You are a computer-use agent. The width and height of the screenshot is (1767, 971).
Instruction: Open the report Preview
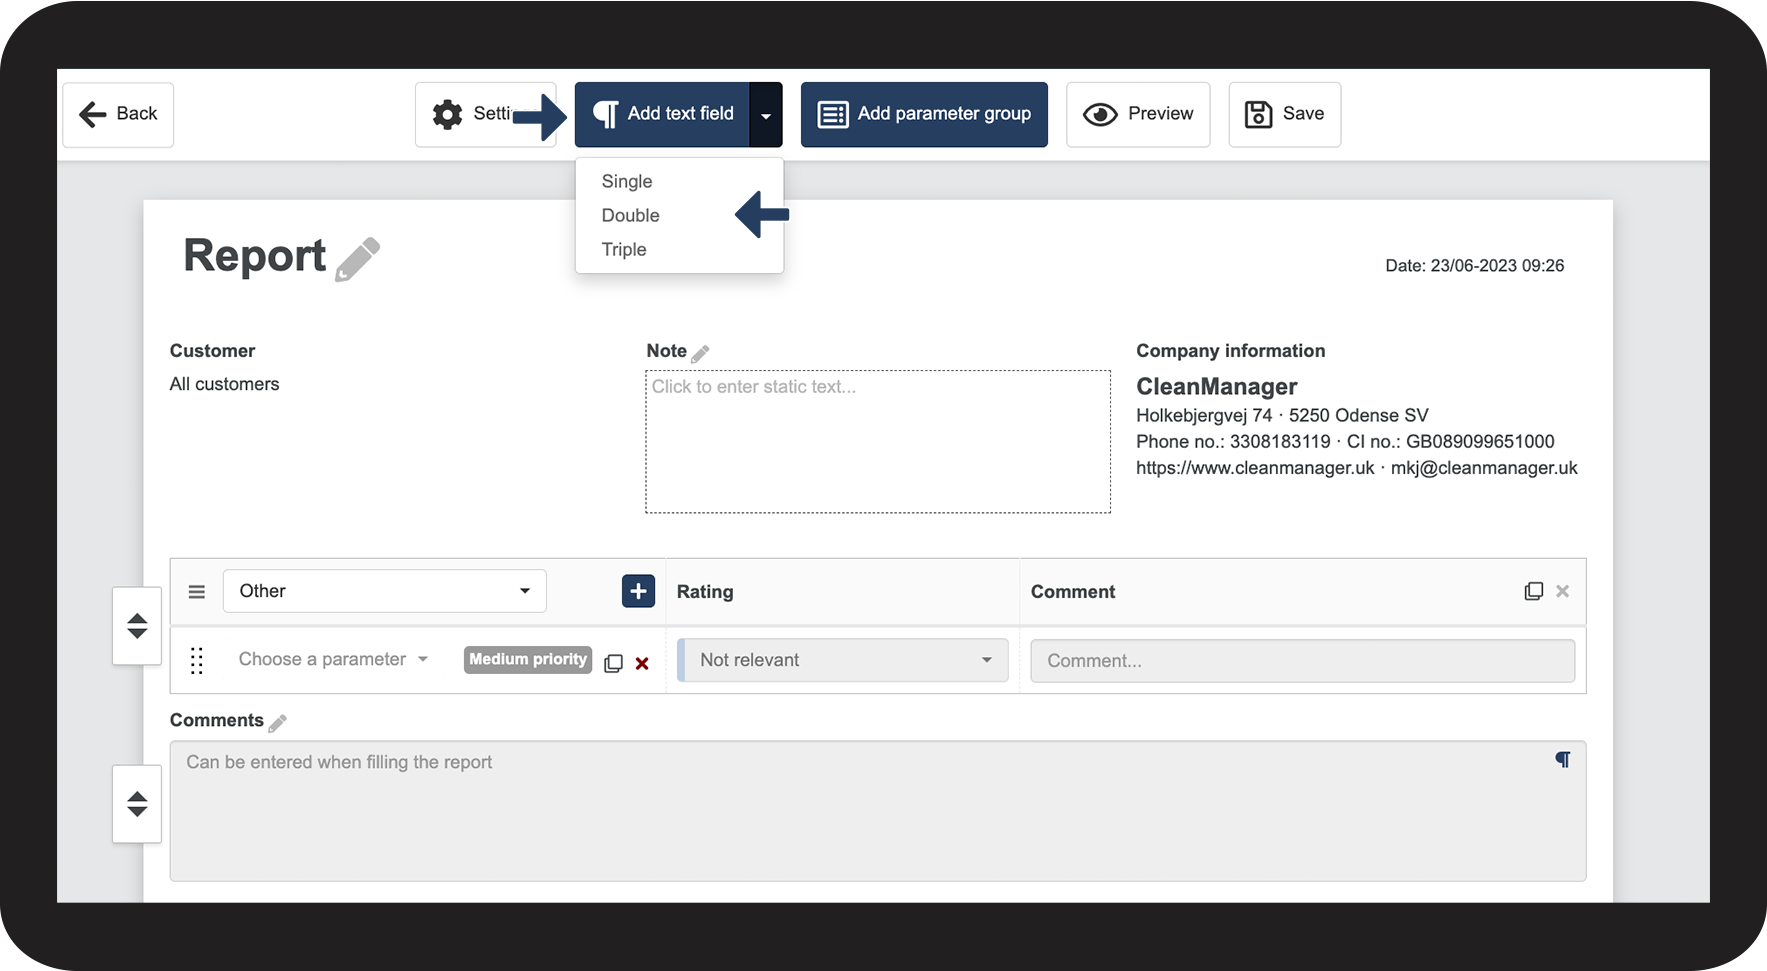(x=1138, y=114)
